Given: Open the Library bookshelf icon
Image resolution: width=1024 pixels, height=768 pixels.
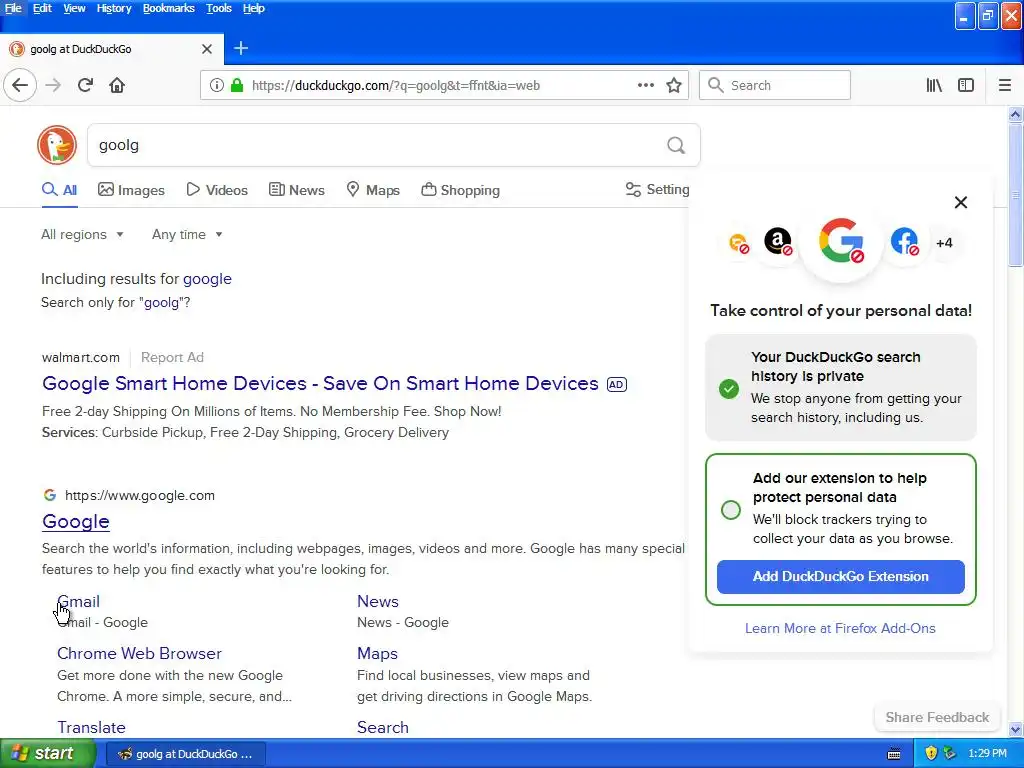Looking at the screenshot, I should pyautogui.click(x=934, y=86).
